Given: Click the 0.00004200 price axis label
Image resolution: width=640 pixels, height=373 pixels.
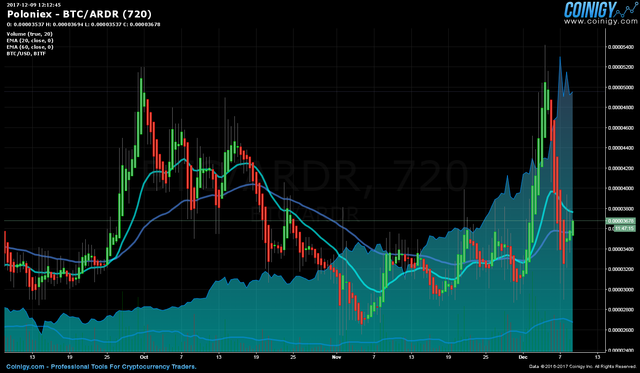Looking at the screenshot, I should (621, 168).
